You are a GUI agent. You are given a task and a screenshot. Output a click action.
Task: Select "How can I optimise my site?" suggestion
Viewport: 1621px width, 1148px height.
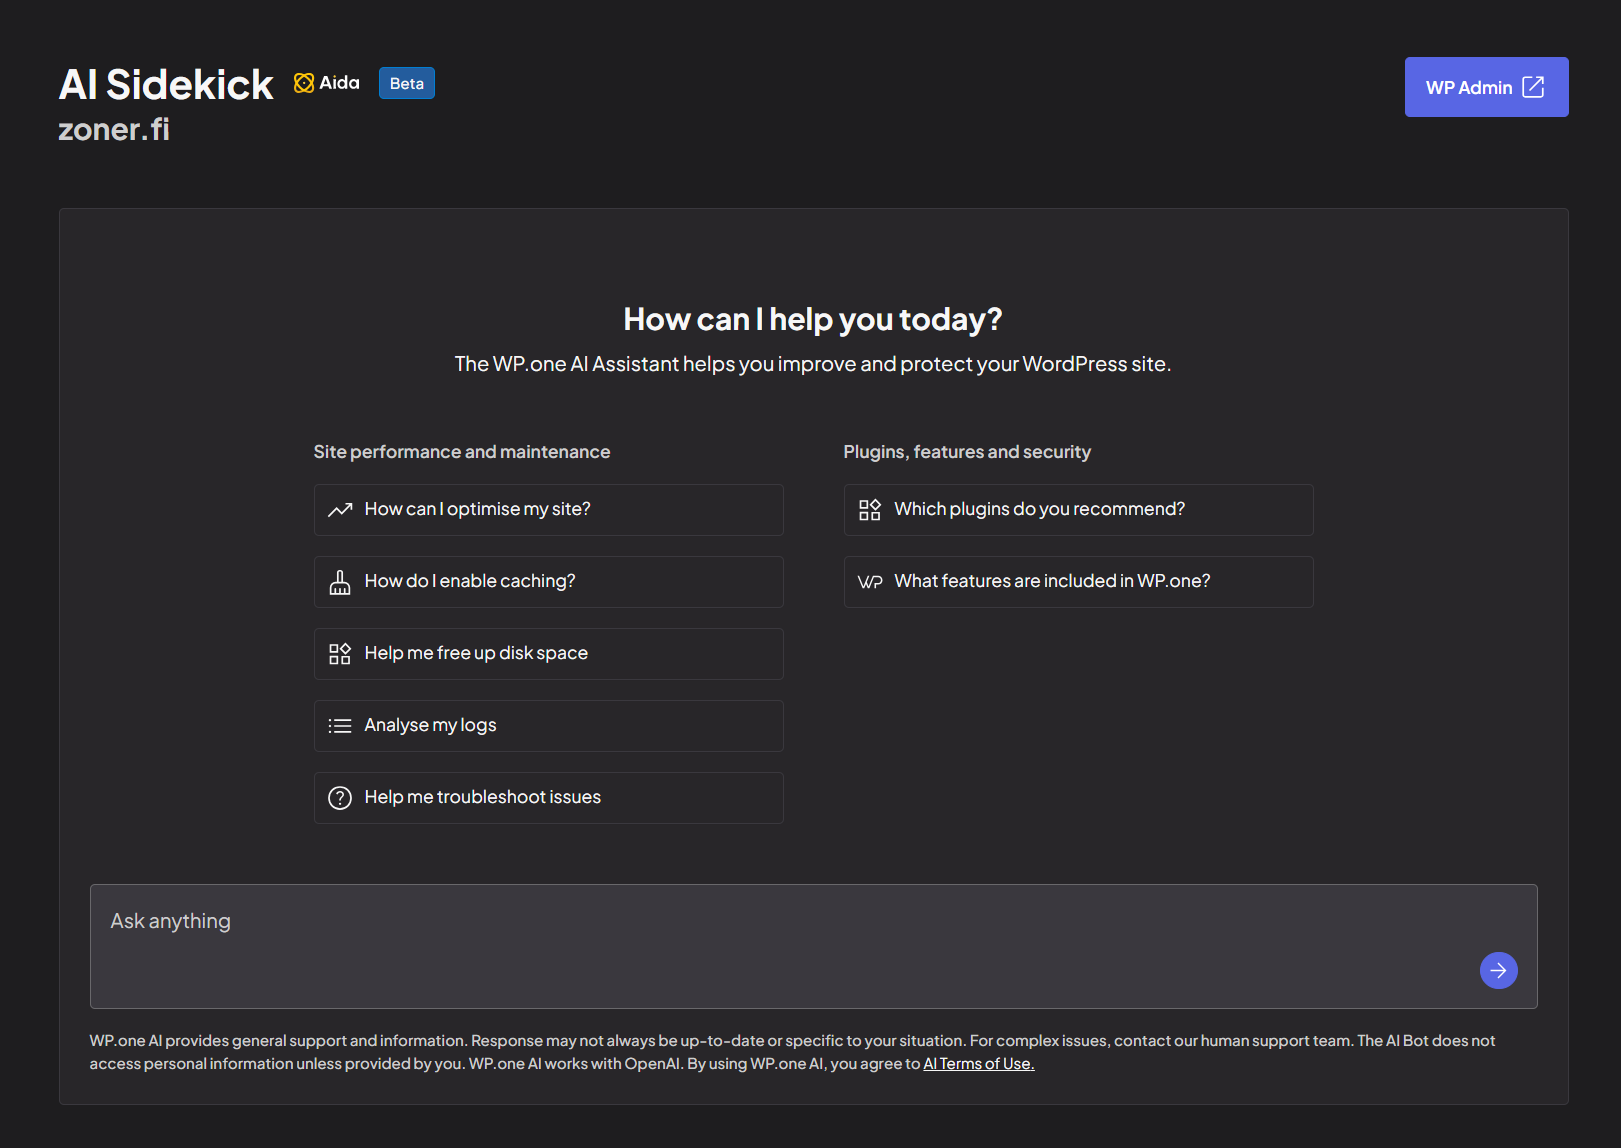[548, 510]
